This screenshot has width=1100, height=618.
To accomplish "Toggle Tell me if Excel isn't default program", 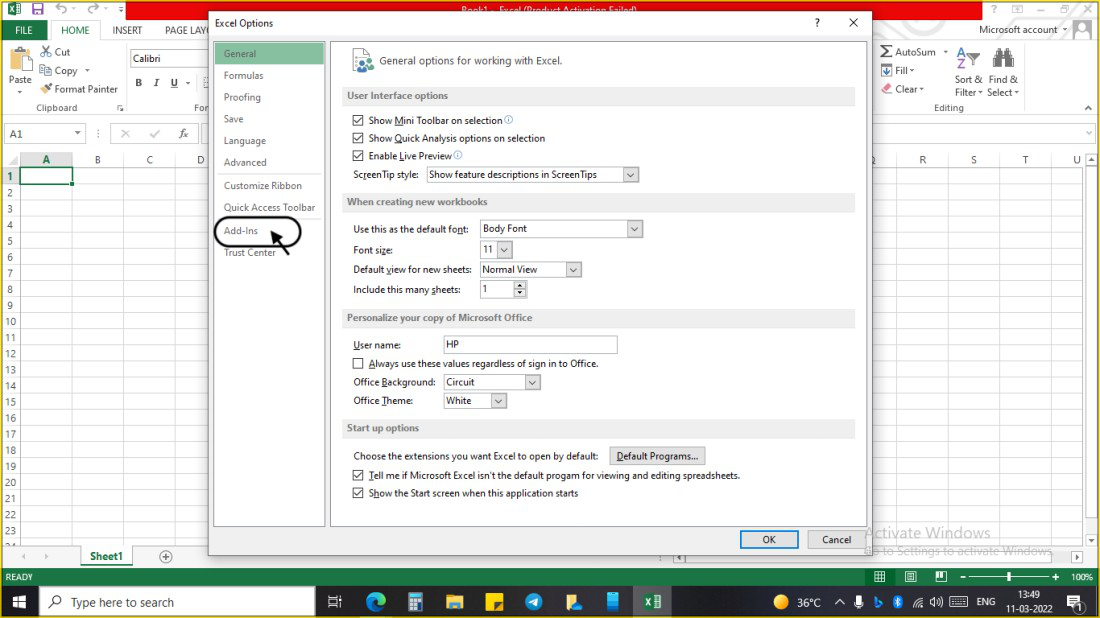I will pyautogui.click(x=358, y=476).
